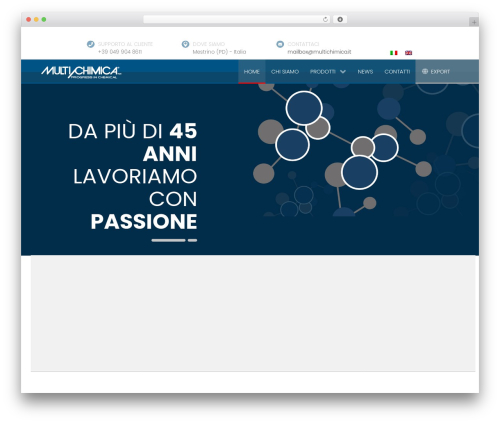
Task: Go to the News page
Action: pos(365,72)
